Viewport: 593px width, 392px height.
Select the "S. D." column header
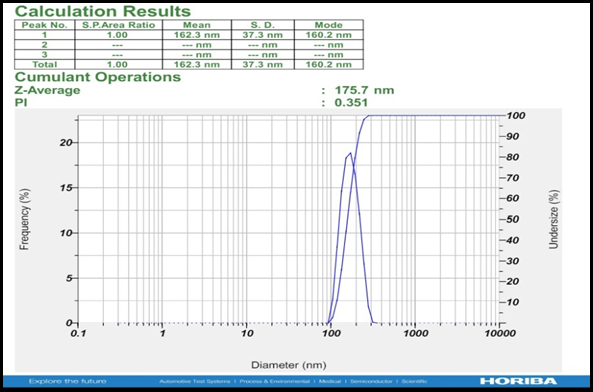[262, 25]
